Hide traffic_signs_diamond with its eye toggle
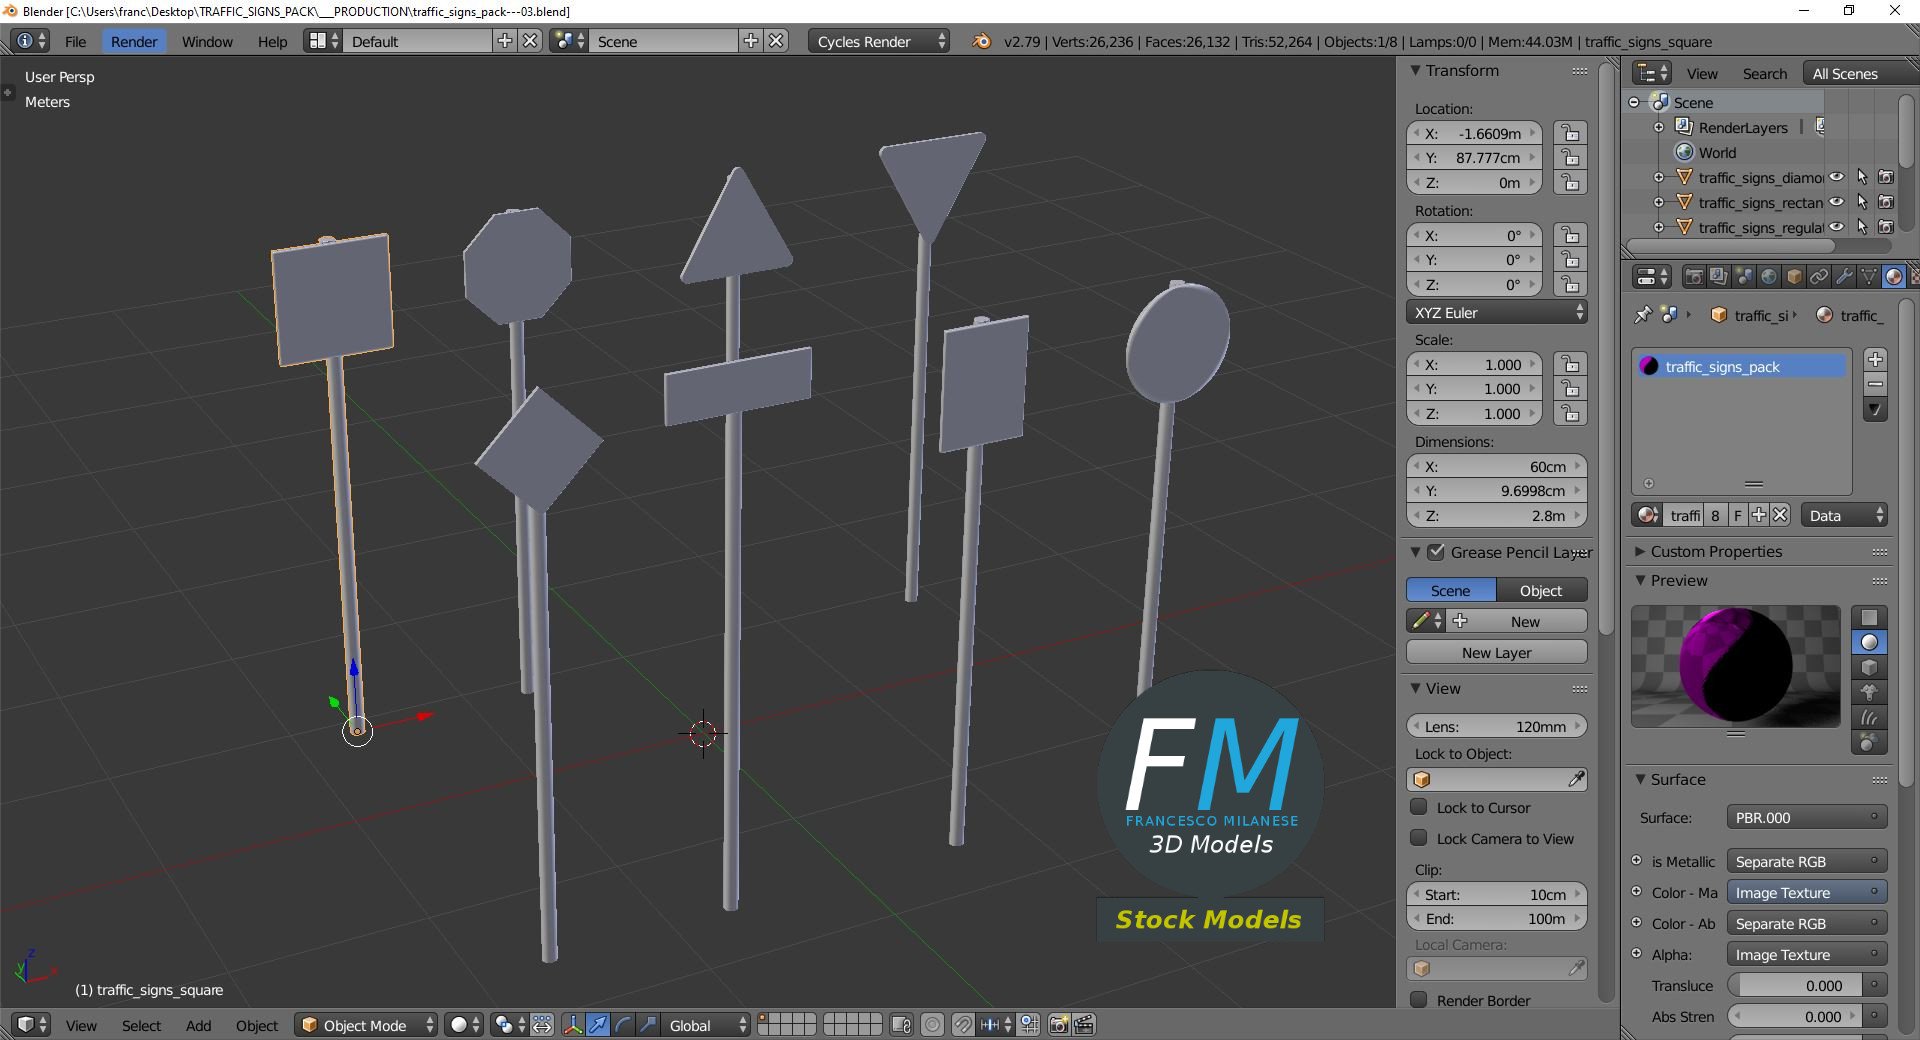The image size is (1920, 1040). (x=1838, y=177)
